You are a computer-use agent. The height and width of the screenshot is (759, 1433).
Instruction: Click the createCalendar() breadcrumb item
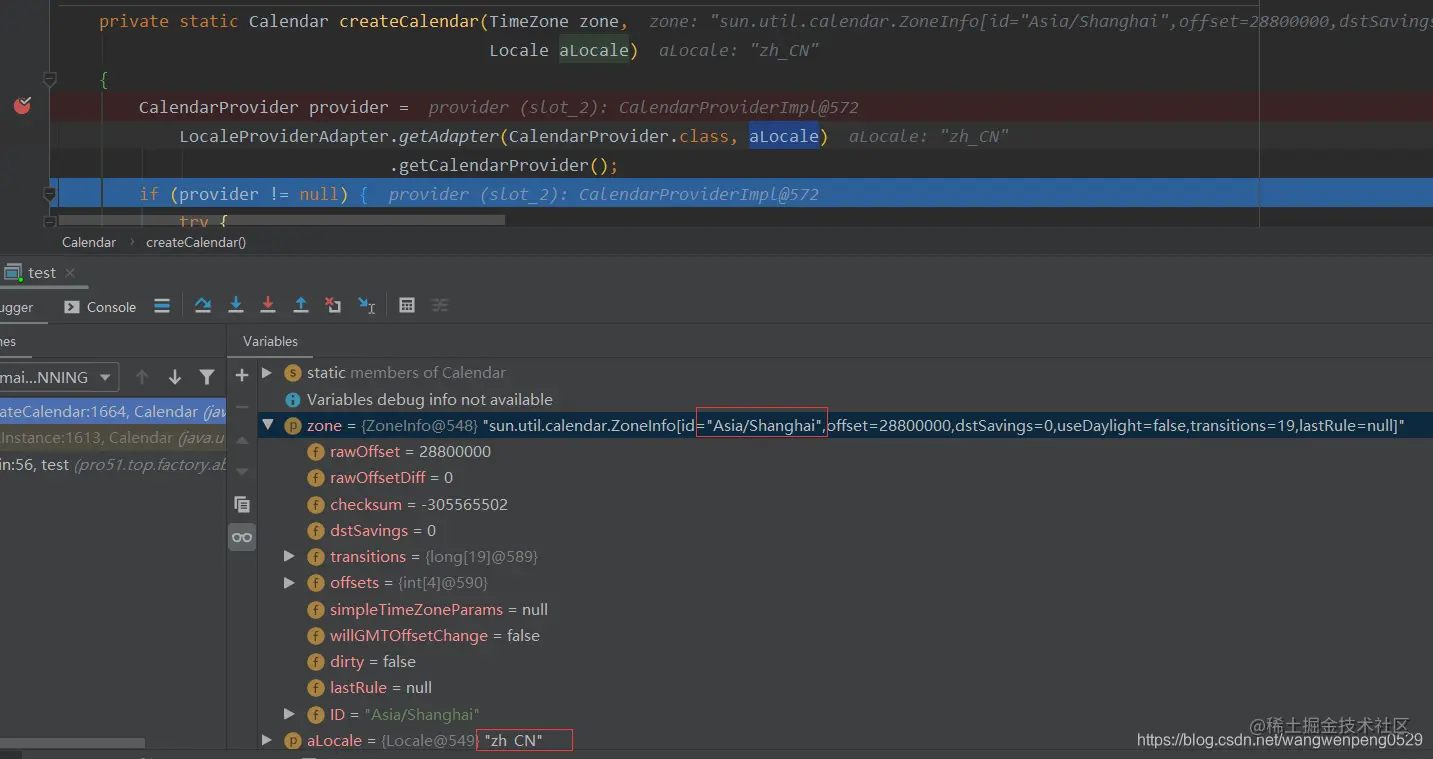pos(196,242)
